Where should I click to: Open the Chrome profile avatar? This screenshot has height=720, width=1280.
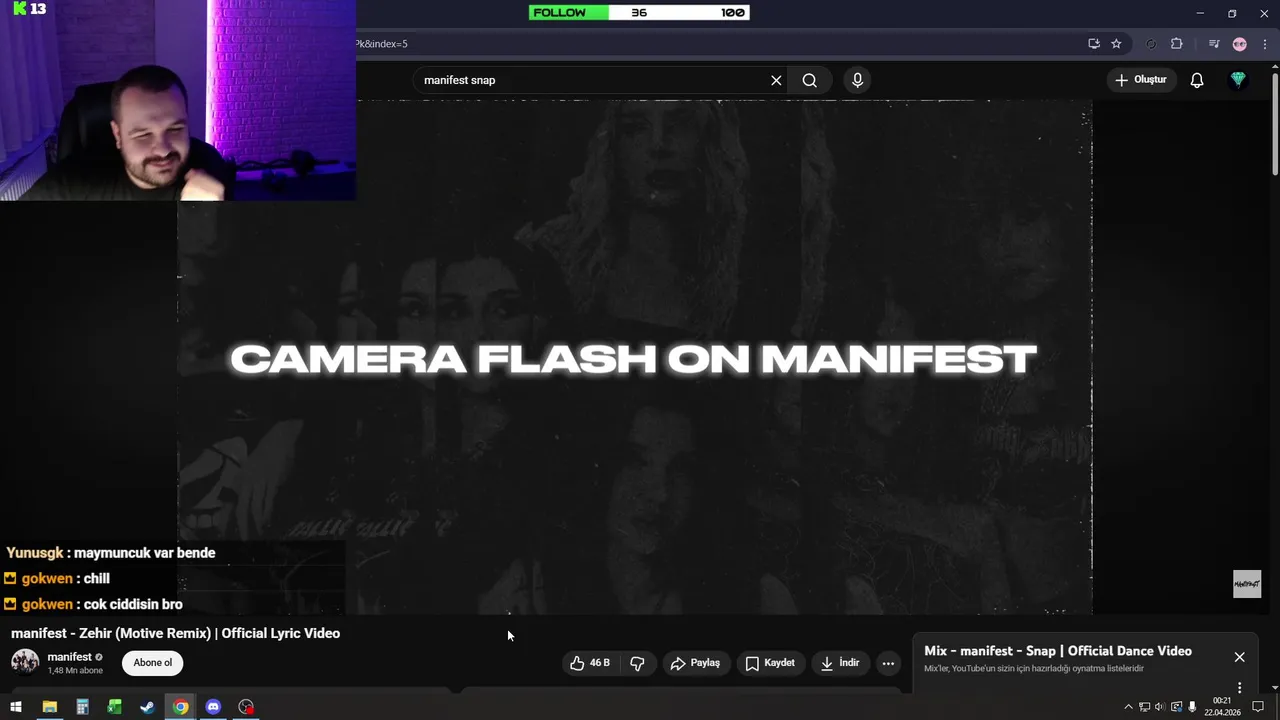point(1240,44)
